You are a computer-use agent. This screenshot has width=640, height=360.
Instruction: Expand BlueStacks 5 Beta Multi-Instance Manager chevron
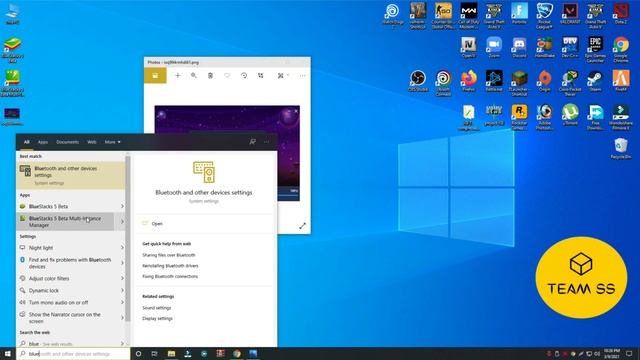[122, 222]
